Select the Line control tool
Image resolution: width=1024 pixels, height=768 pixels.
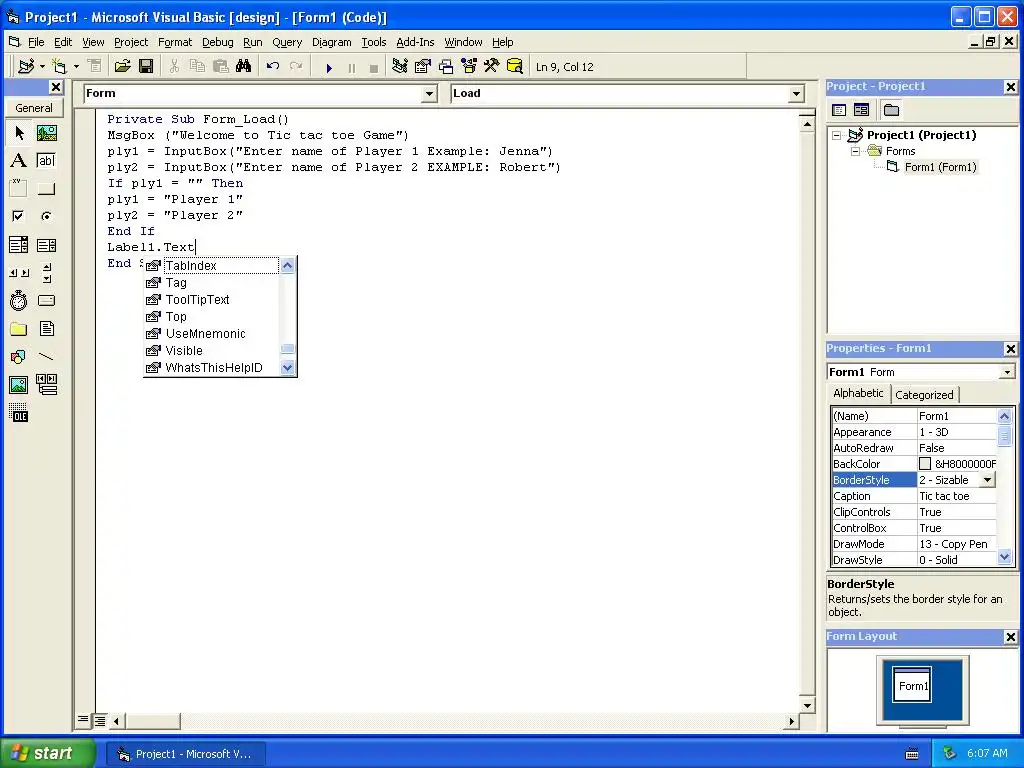coord(46,357)
